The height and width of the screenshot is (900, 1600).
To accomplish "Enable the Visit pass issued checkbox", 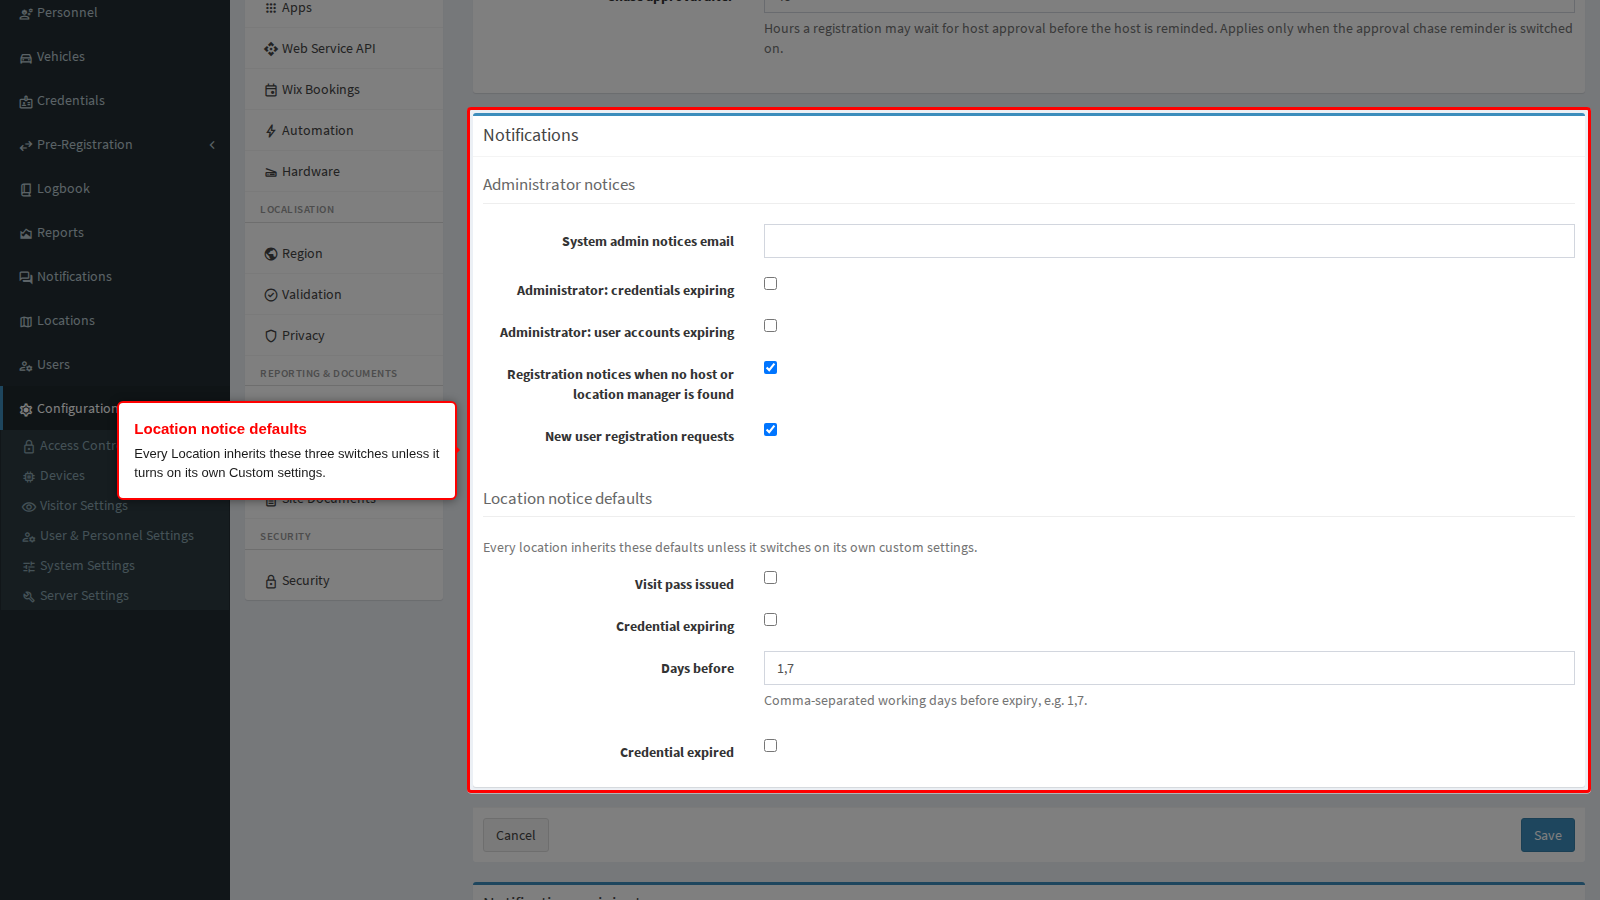I will 770,578.
